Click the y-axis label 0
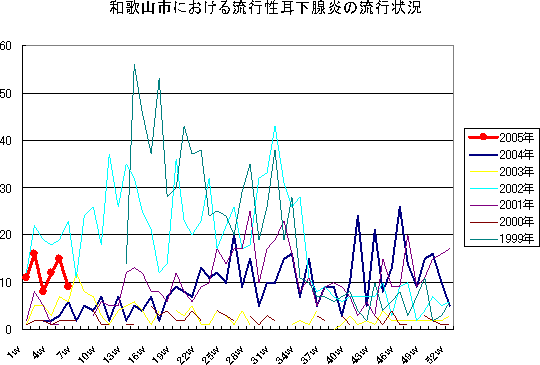 pyautogui.click(x=8, y=330)
